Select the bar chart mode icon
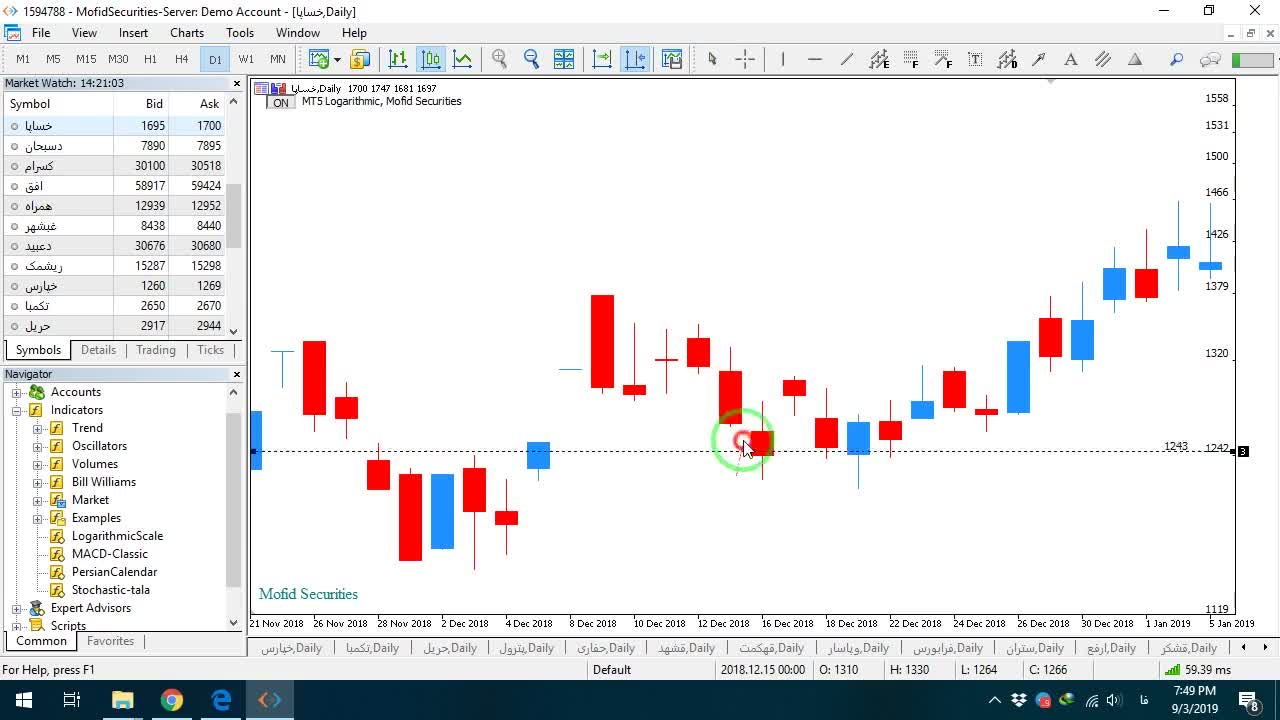Screen dimensions: 1280x720 click(x=398, y=59)
